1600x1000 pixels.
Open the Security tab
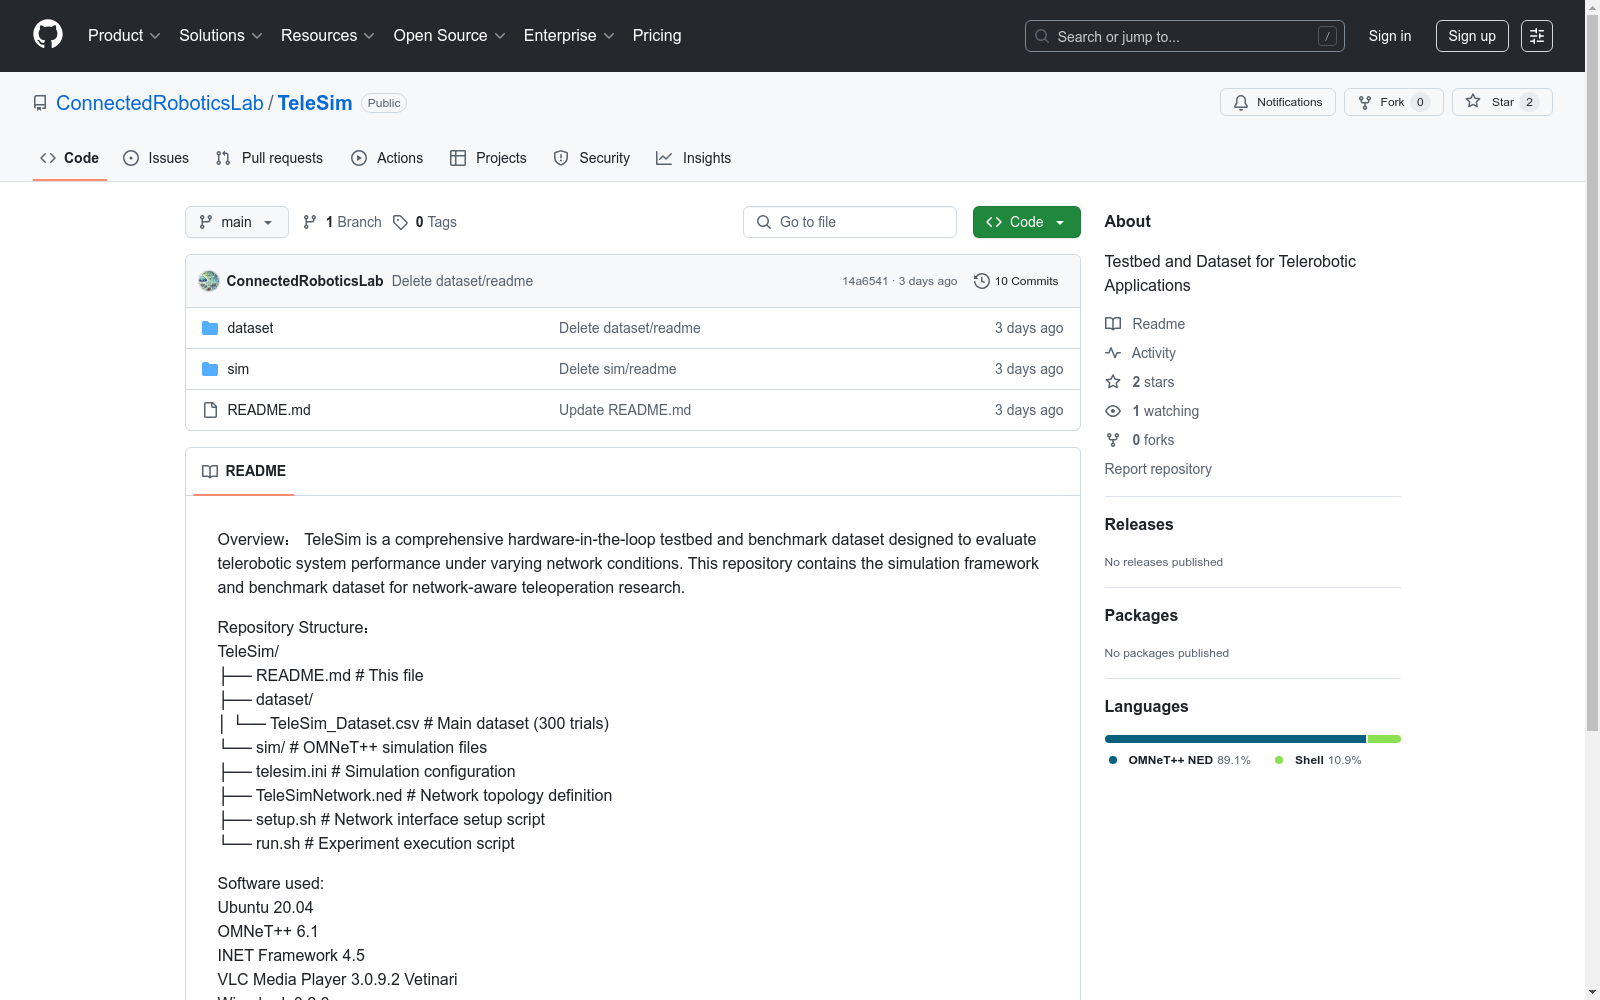[x=592, y=158]
